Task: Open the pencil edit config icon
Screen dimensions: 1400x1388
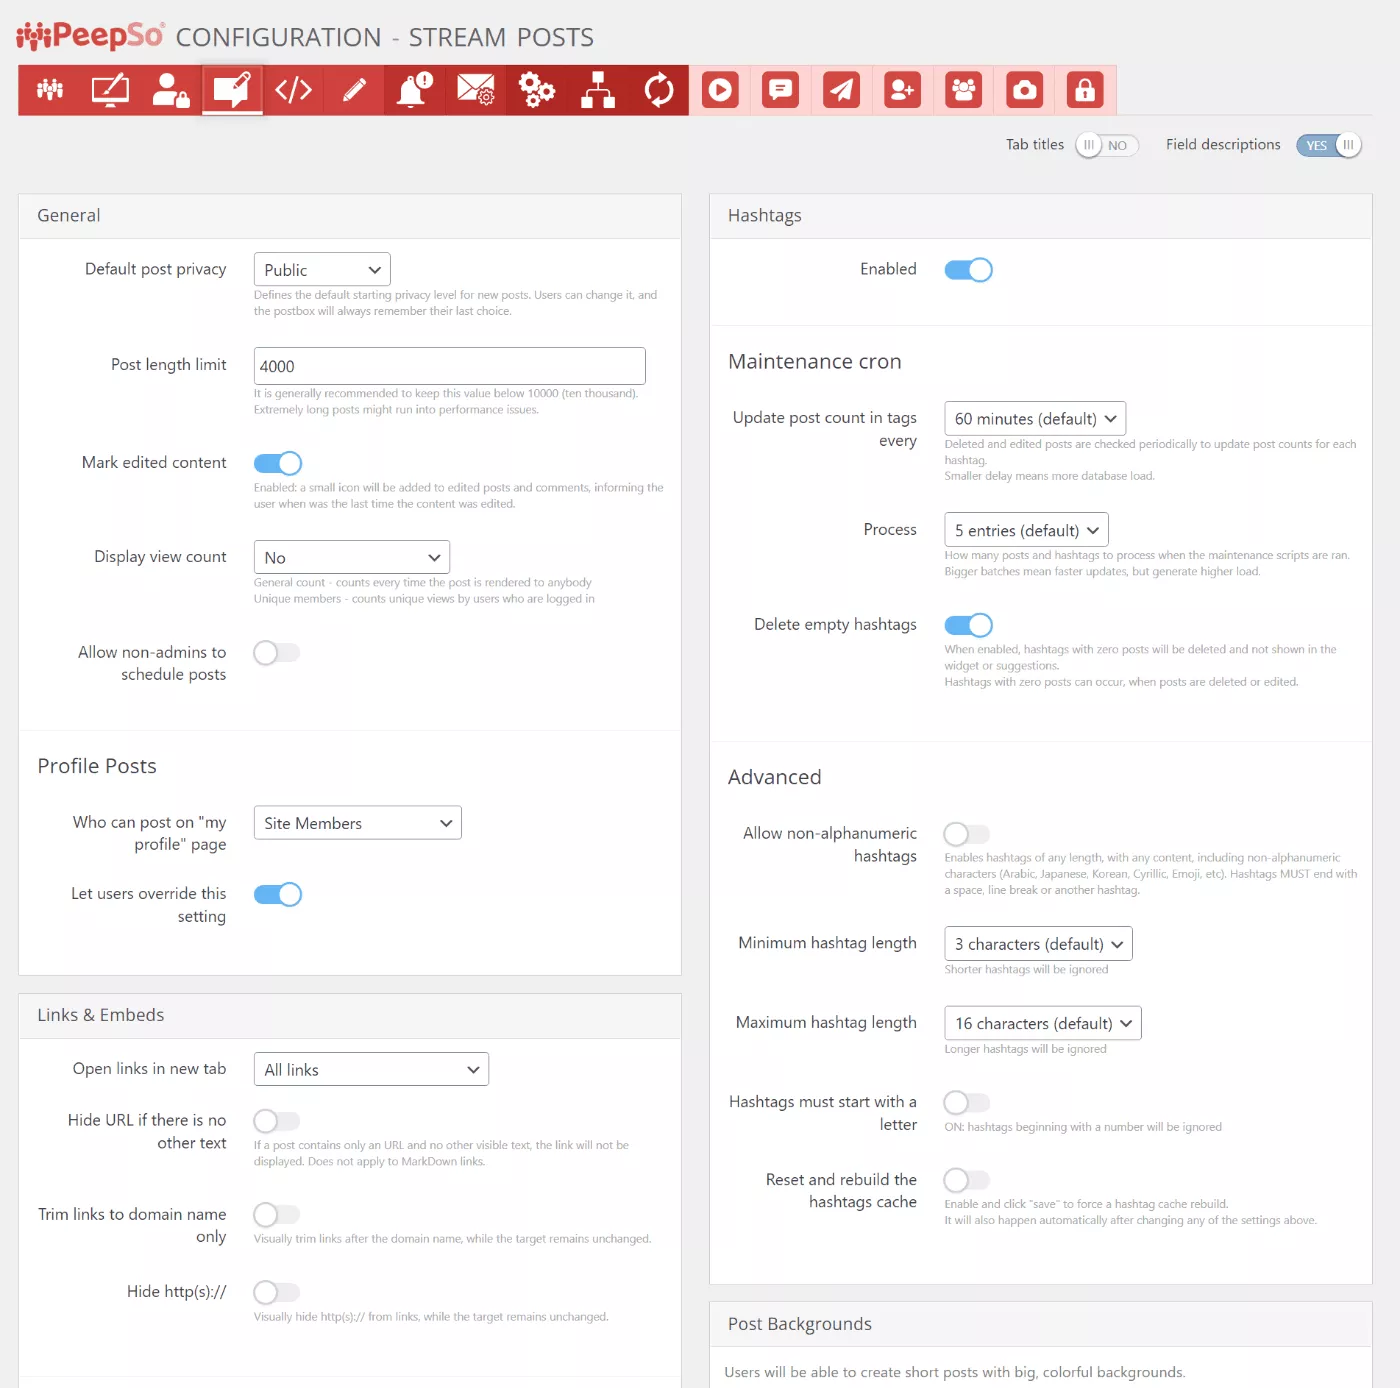Action: (354, 90)
